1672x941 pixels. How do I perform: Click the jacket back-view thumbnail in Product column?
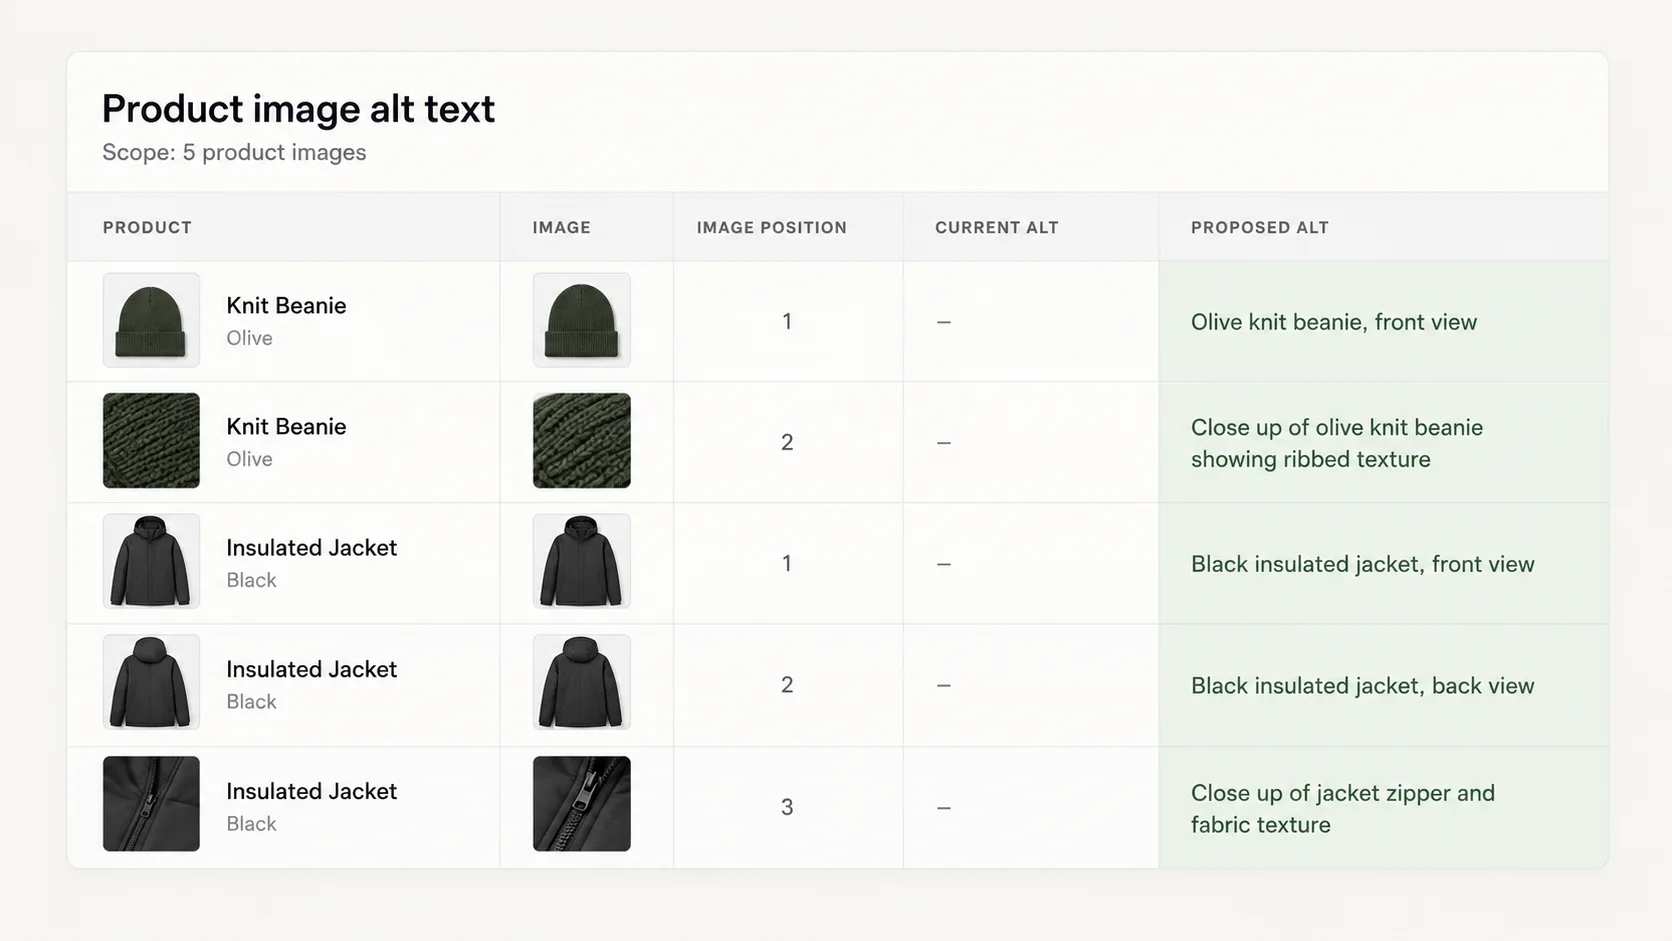pos(151,683)
